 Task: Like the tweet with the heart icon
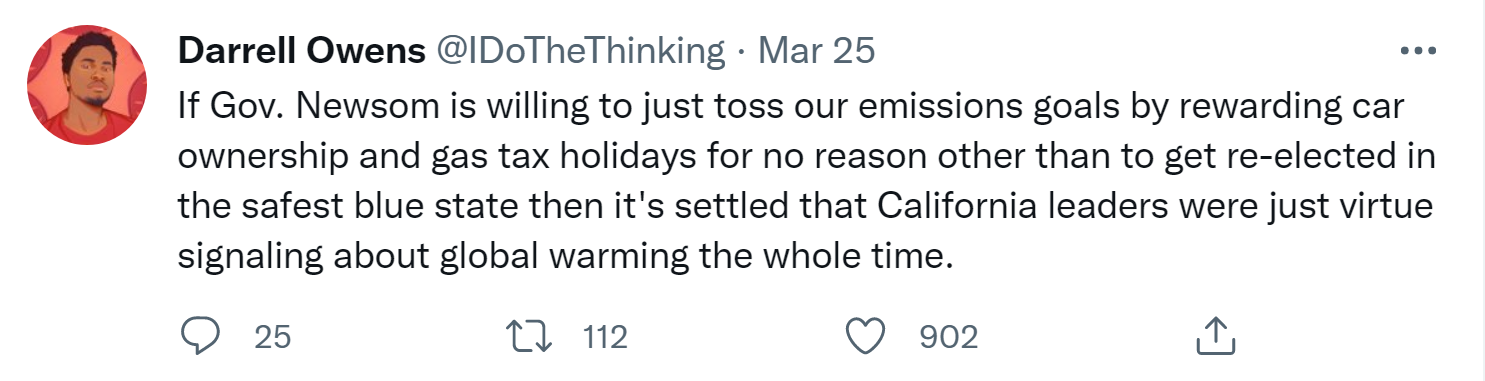pos(864,337)
